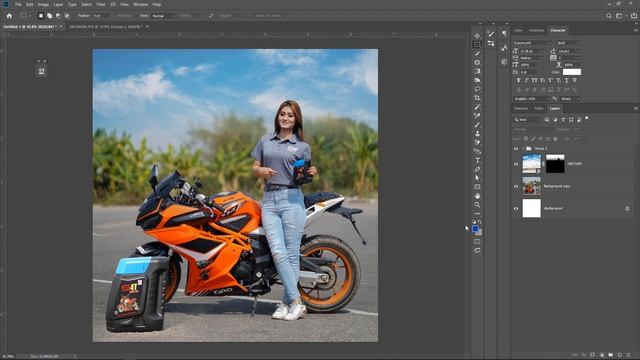The height and width of the screenshot is (360, 640).
Task: Click the background color swatch in toolbar
Action: coord(480,233)
